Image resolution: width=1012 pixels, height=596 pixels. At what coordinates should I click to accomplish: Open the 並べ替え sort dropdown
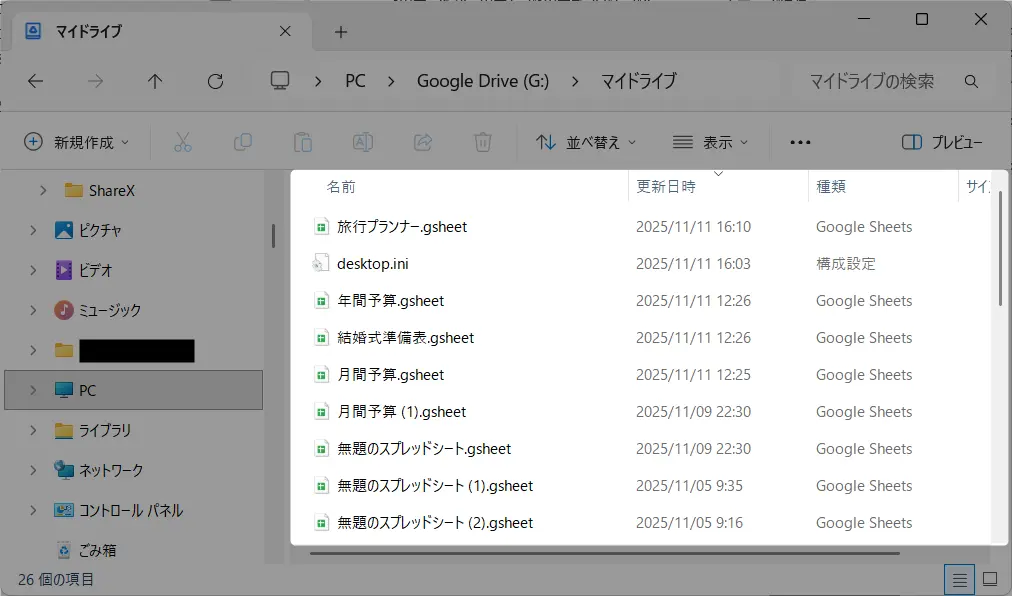point(586,142)
